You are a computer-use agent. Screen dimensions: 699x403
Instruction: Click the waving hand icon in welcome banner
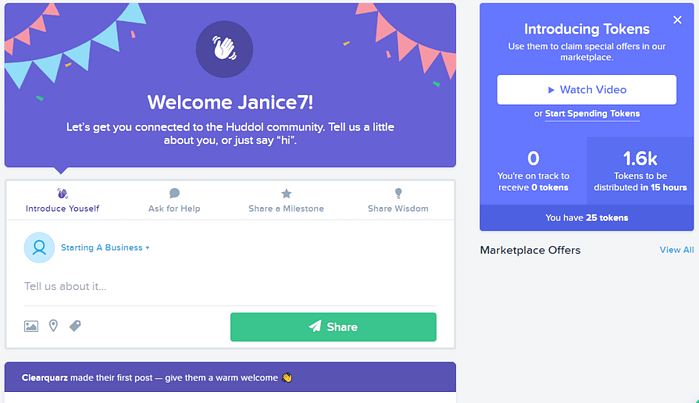click(224, 49)
